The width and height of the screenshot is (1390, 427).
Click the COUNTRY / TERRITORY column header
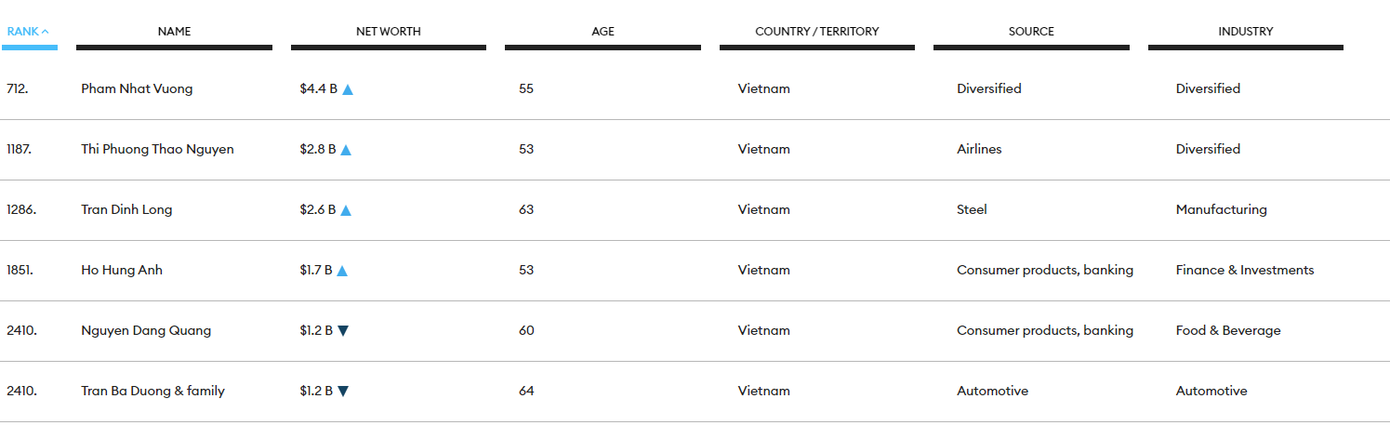(816, 32)
